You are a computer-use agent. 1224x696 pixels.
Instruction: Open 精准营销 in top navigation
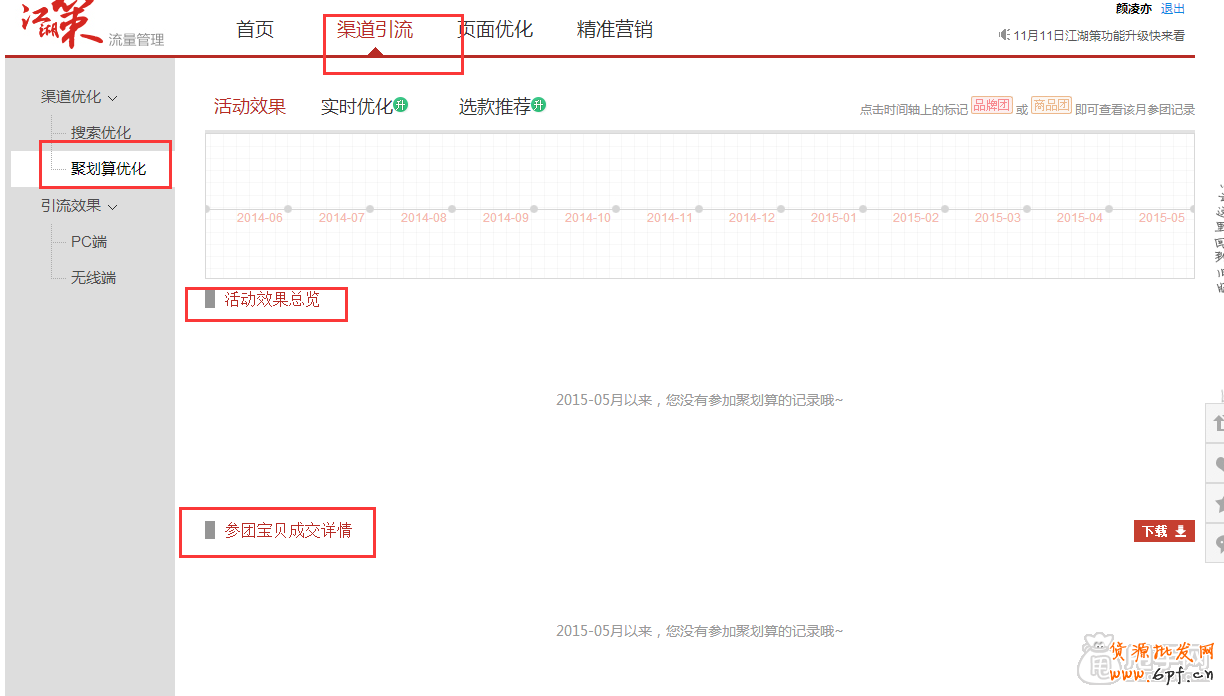click(x=614, y=30)
